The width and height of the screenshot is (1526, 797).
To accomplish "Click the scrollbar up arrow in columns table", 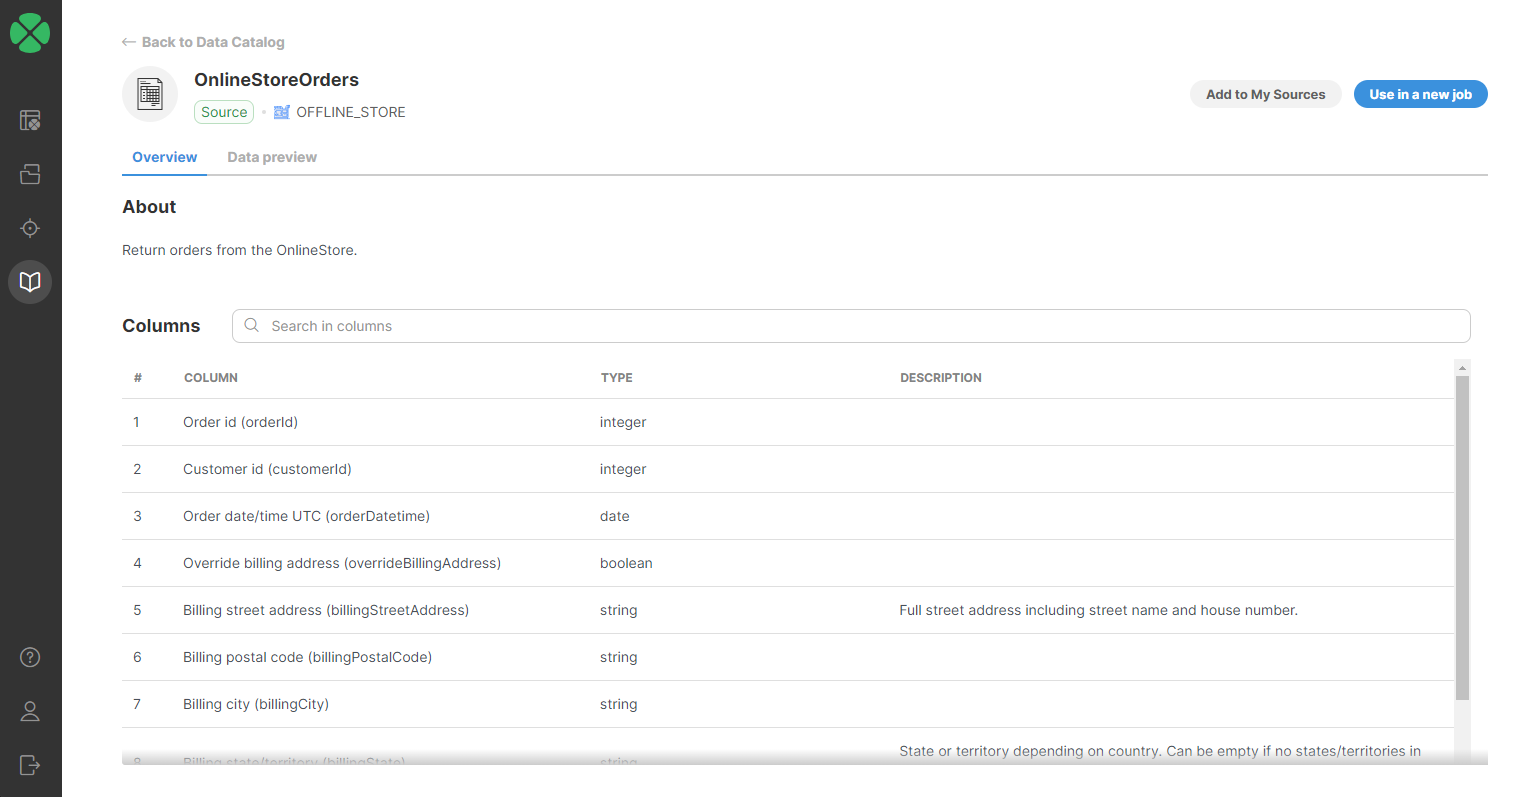I will click(x=1462, y=368).
